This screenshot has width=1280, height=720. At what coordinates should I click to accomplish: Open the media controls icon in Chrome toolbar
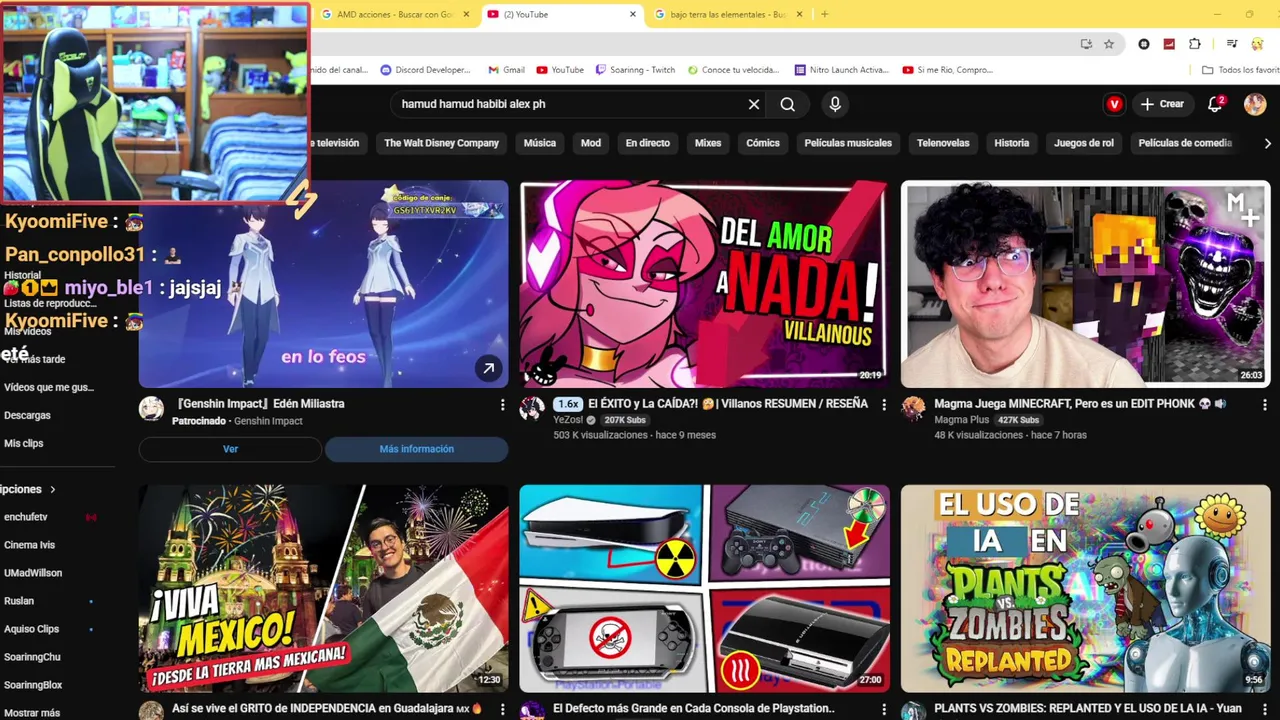1232,44
